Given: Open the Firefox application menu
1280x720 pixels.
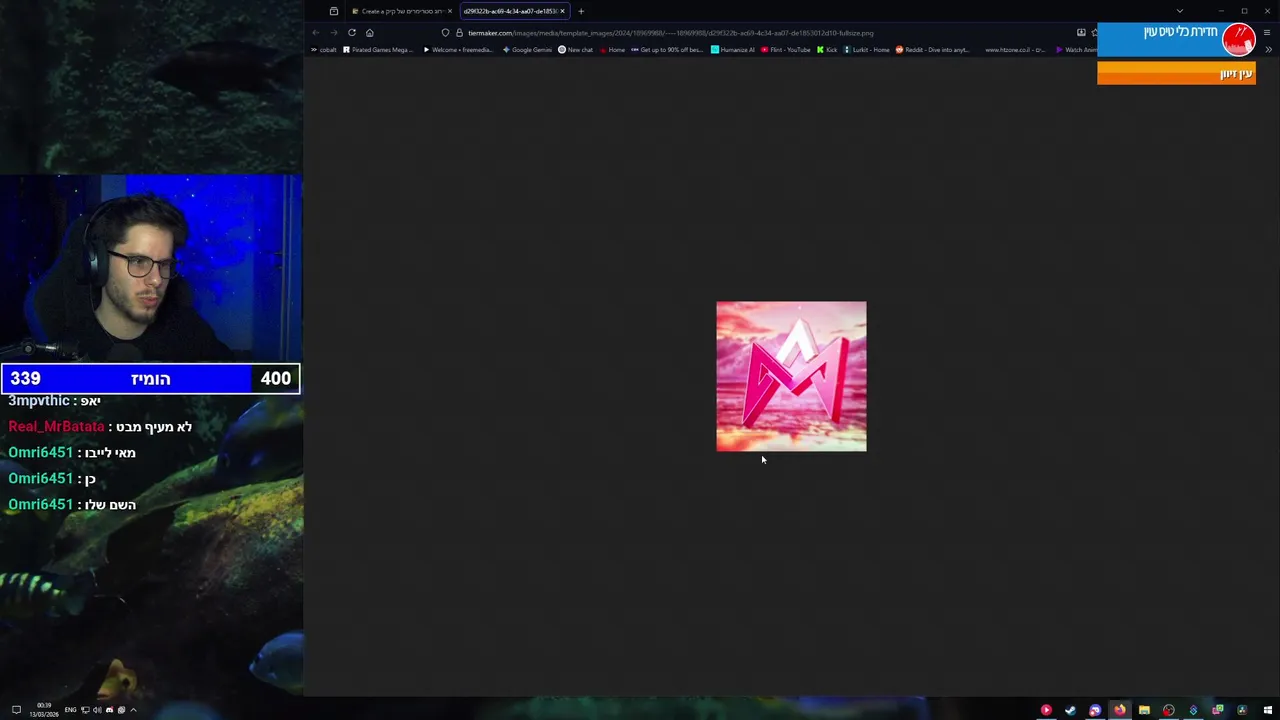Looking at the screenshot, I should coord(1267,33).
